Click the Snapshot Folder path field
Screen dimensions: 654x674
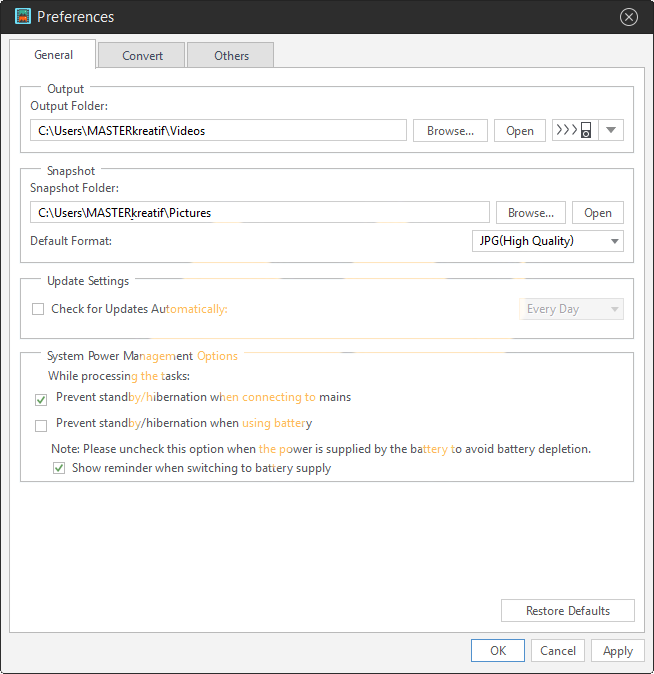(260, 212)
